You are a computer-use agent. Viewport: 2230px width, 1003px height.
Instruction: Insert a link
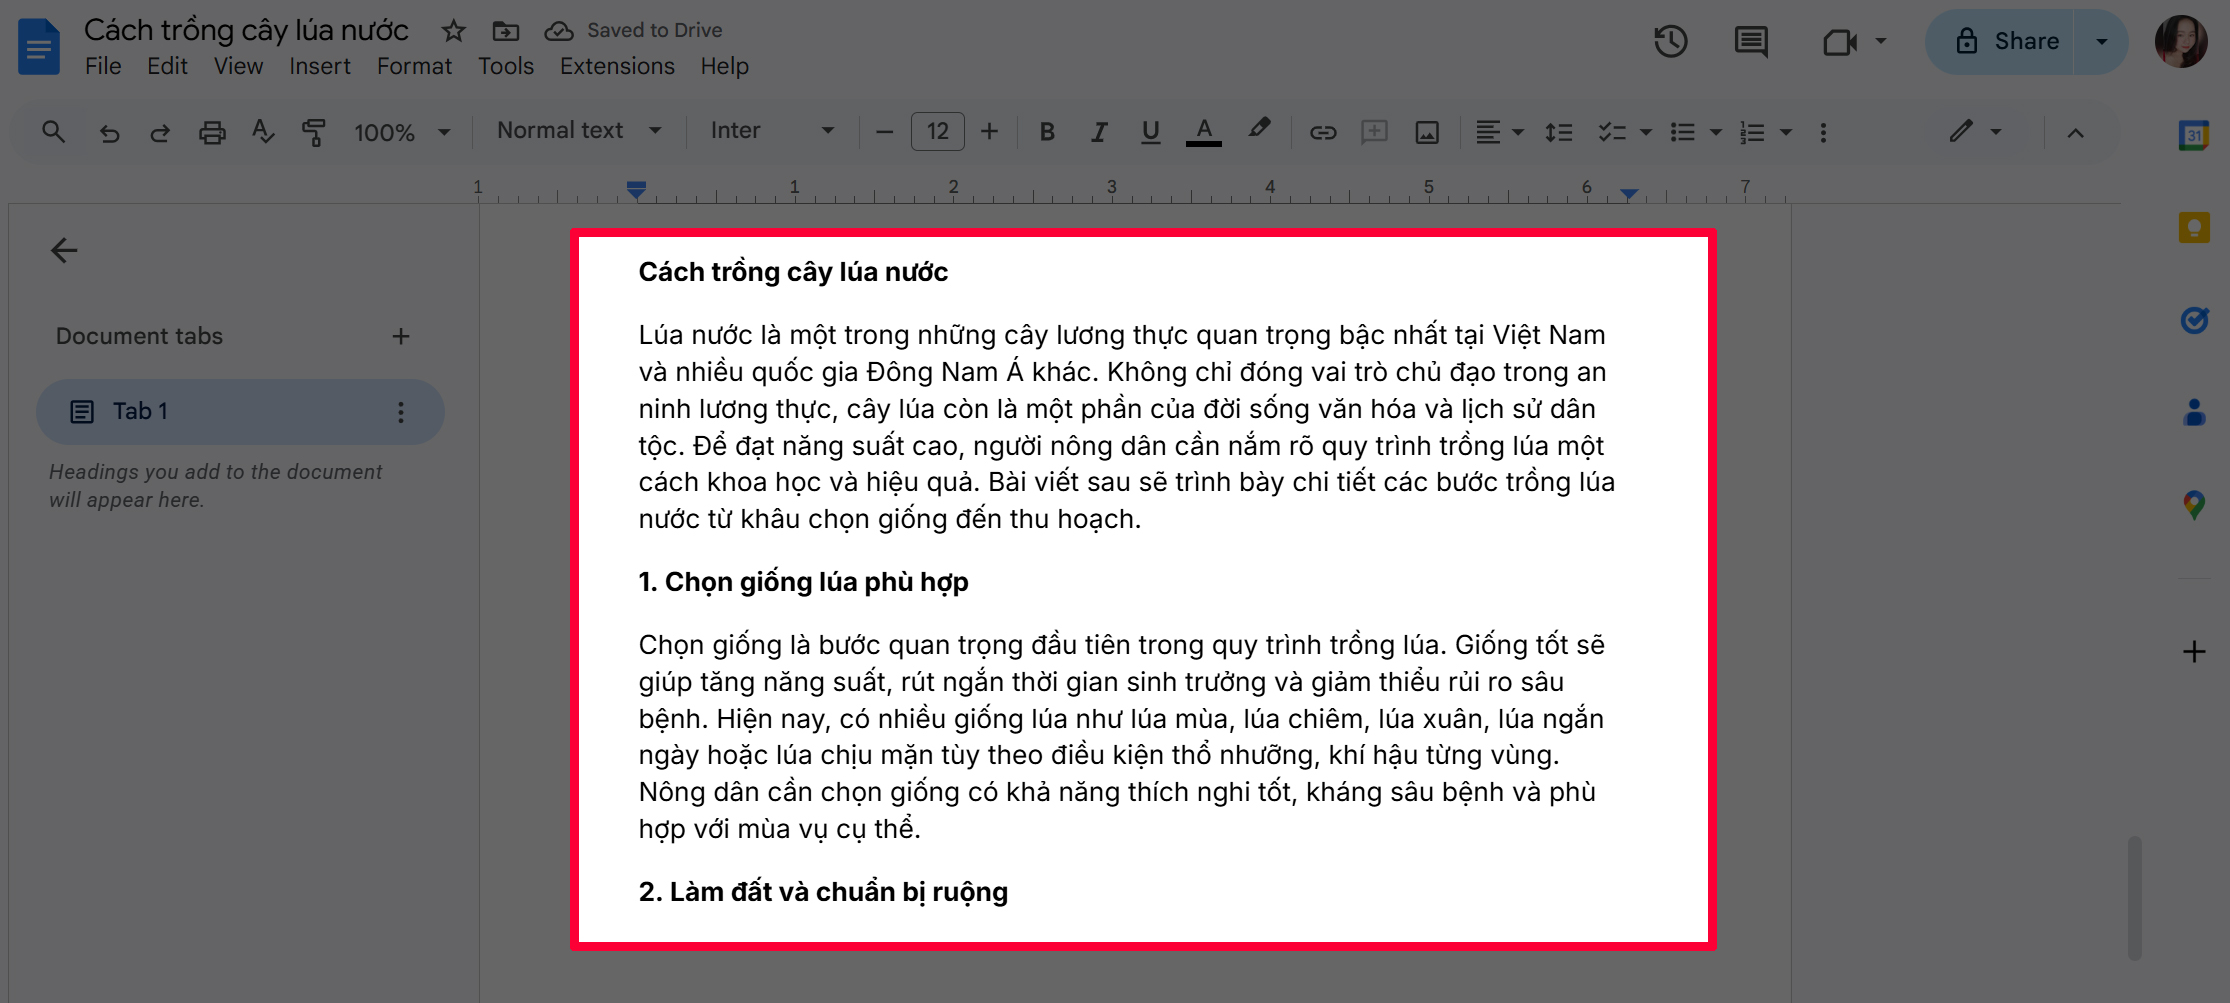[1323, 131]
